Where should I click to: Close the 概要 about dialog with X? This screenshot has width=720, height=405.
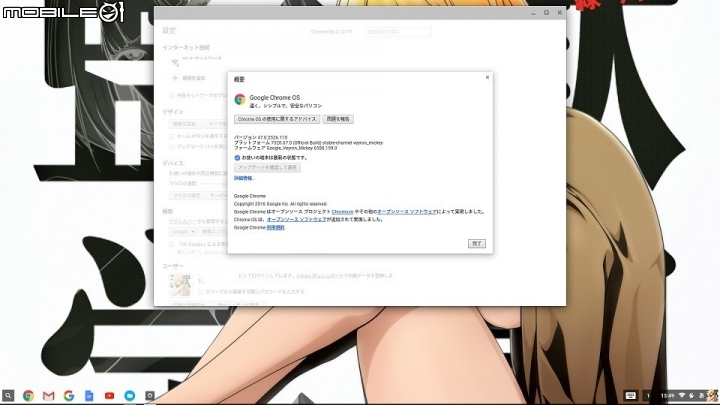point(487,77)
